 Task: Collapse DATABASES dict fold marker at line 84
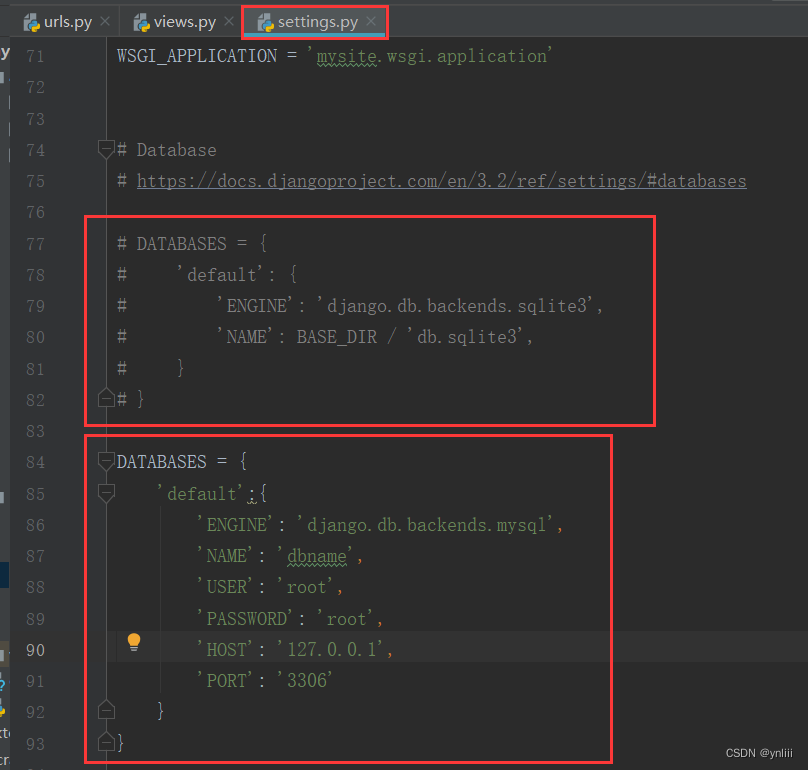tap(106, 461)
